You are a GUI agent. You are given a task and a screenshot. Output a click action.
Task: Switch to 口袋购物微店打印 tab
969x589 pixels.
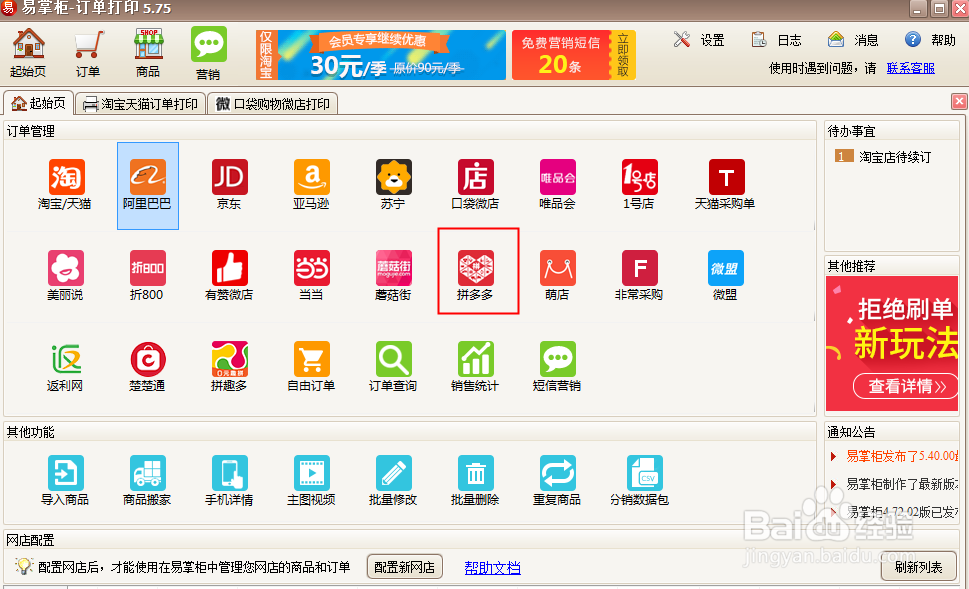[x=273, y=104]
